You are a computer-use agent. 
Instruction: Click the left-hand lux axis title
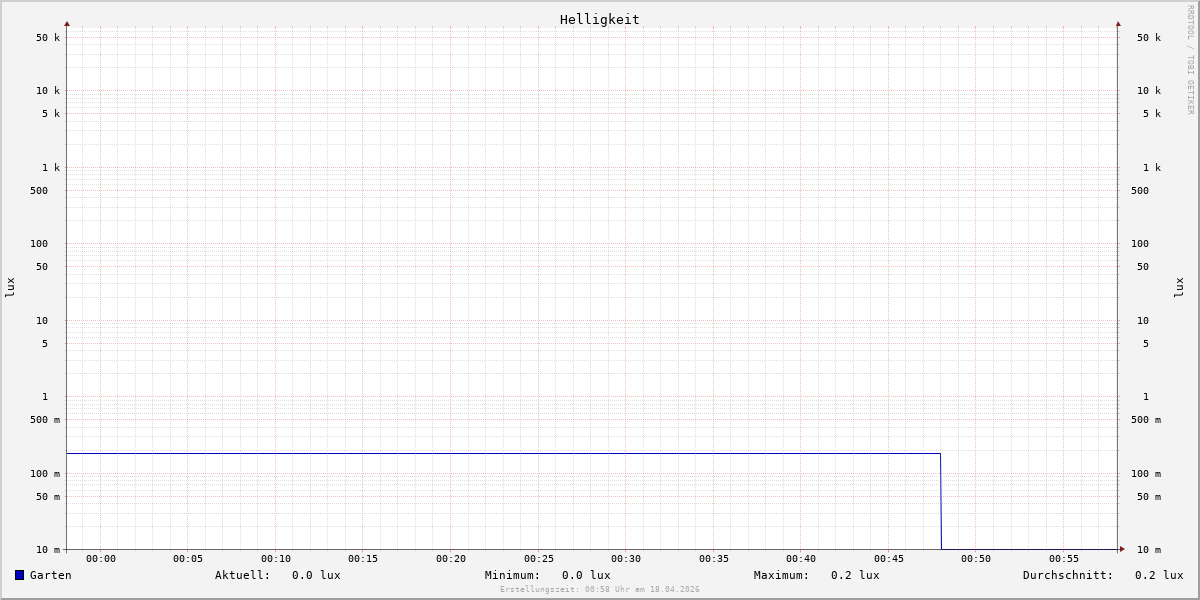pyautogui.click(x=10, y=288)
